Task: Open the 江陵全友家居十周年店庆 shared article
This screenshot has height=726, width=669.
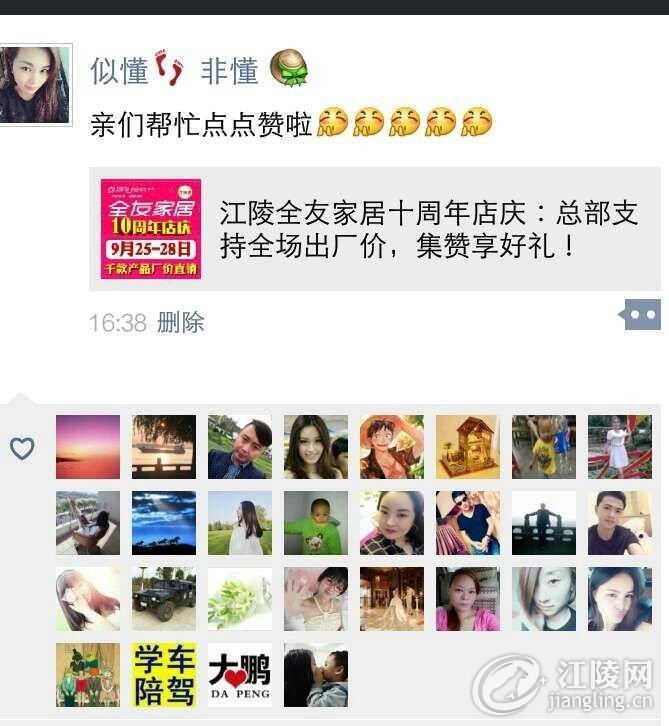Action: pyautogui.click(x=375, y=229)
